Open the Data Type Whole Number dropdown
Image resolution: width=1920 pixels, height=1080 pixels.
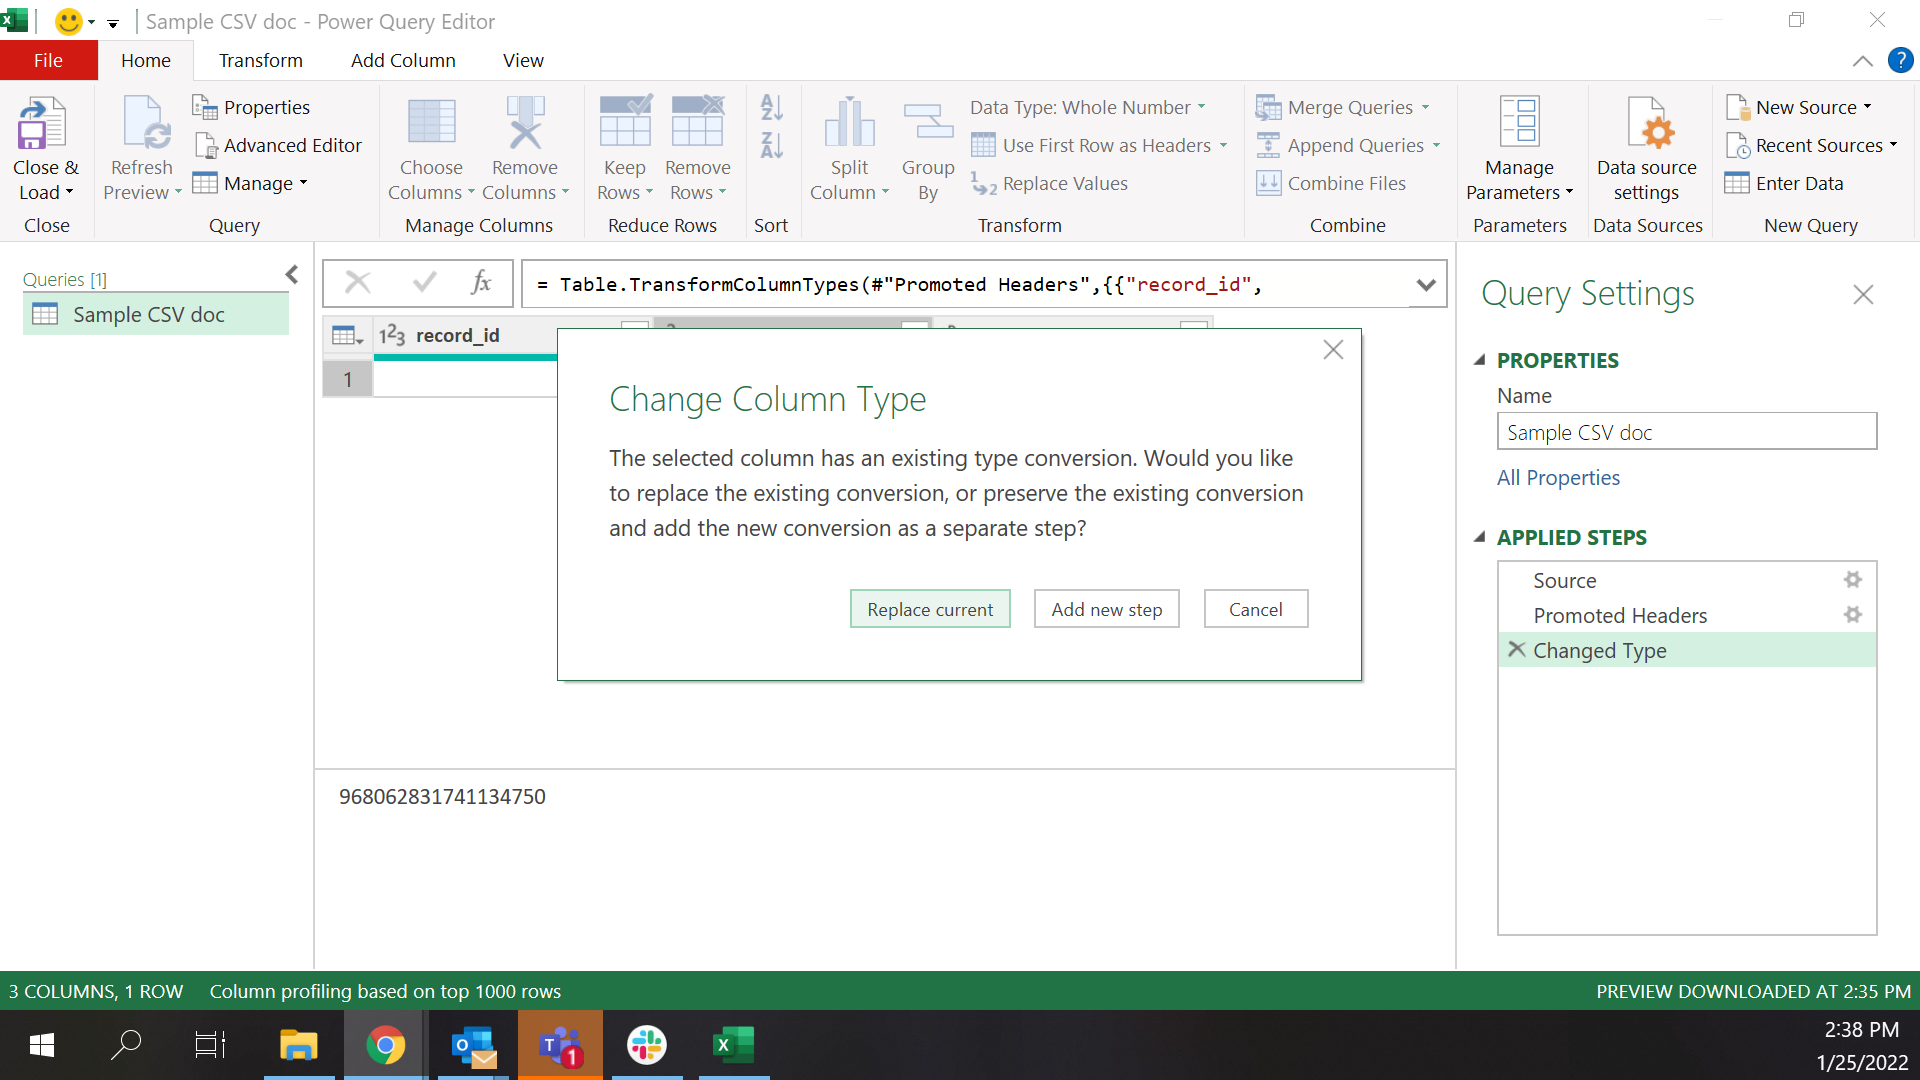(1088, 108)
